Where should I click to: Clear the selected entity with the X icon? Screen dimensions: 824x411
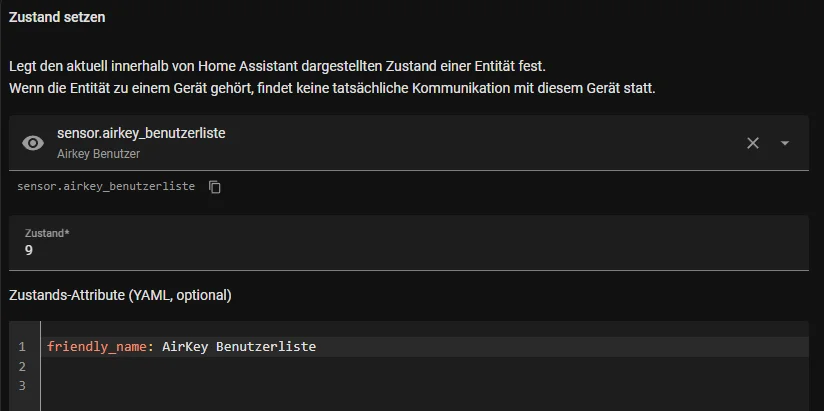(753, 143)
